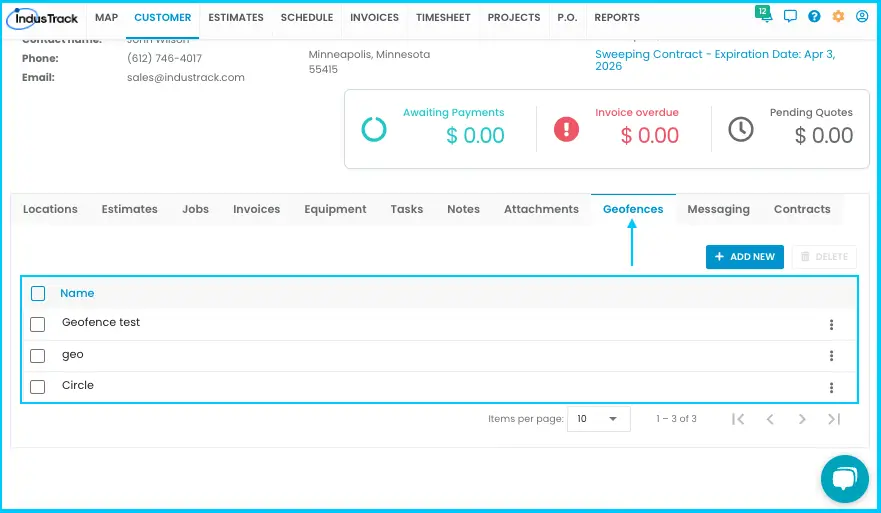Open the help question mark icon

814,16
